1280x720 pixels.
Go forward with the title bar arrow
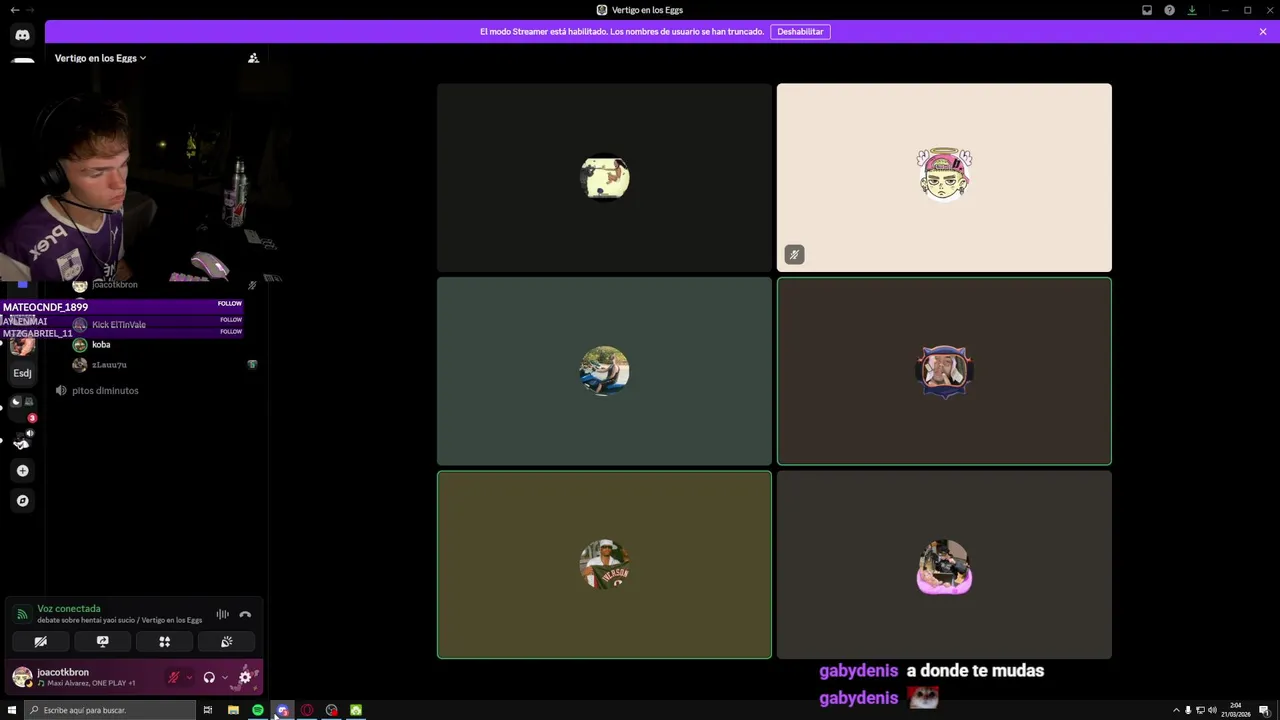click(31, 10)
